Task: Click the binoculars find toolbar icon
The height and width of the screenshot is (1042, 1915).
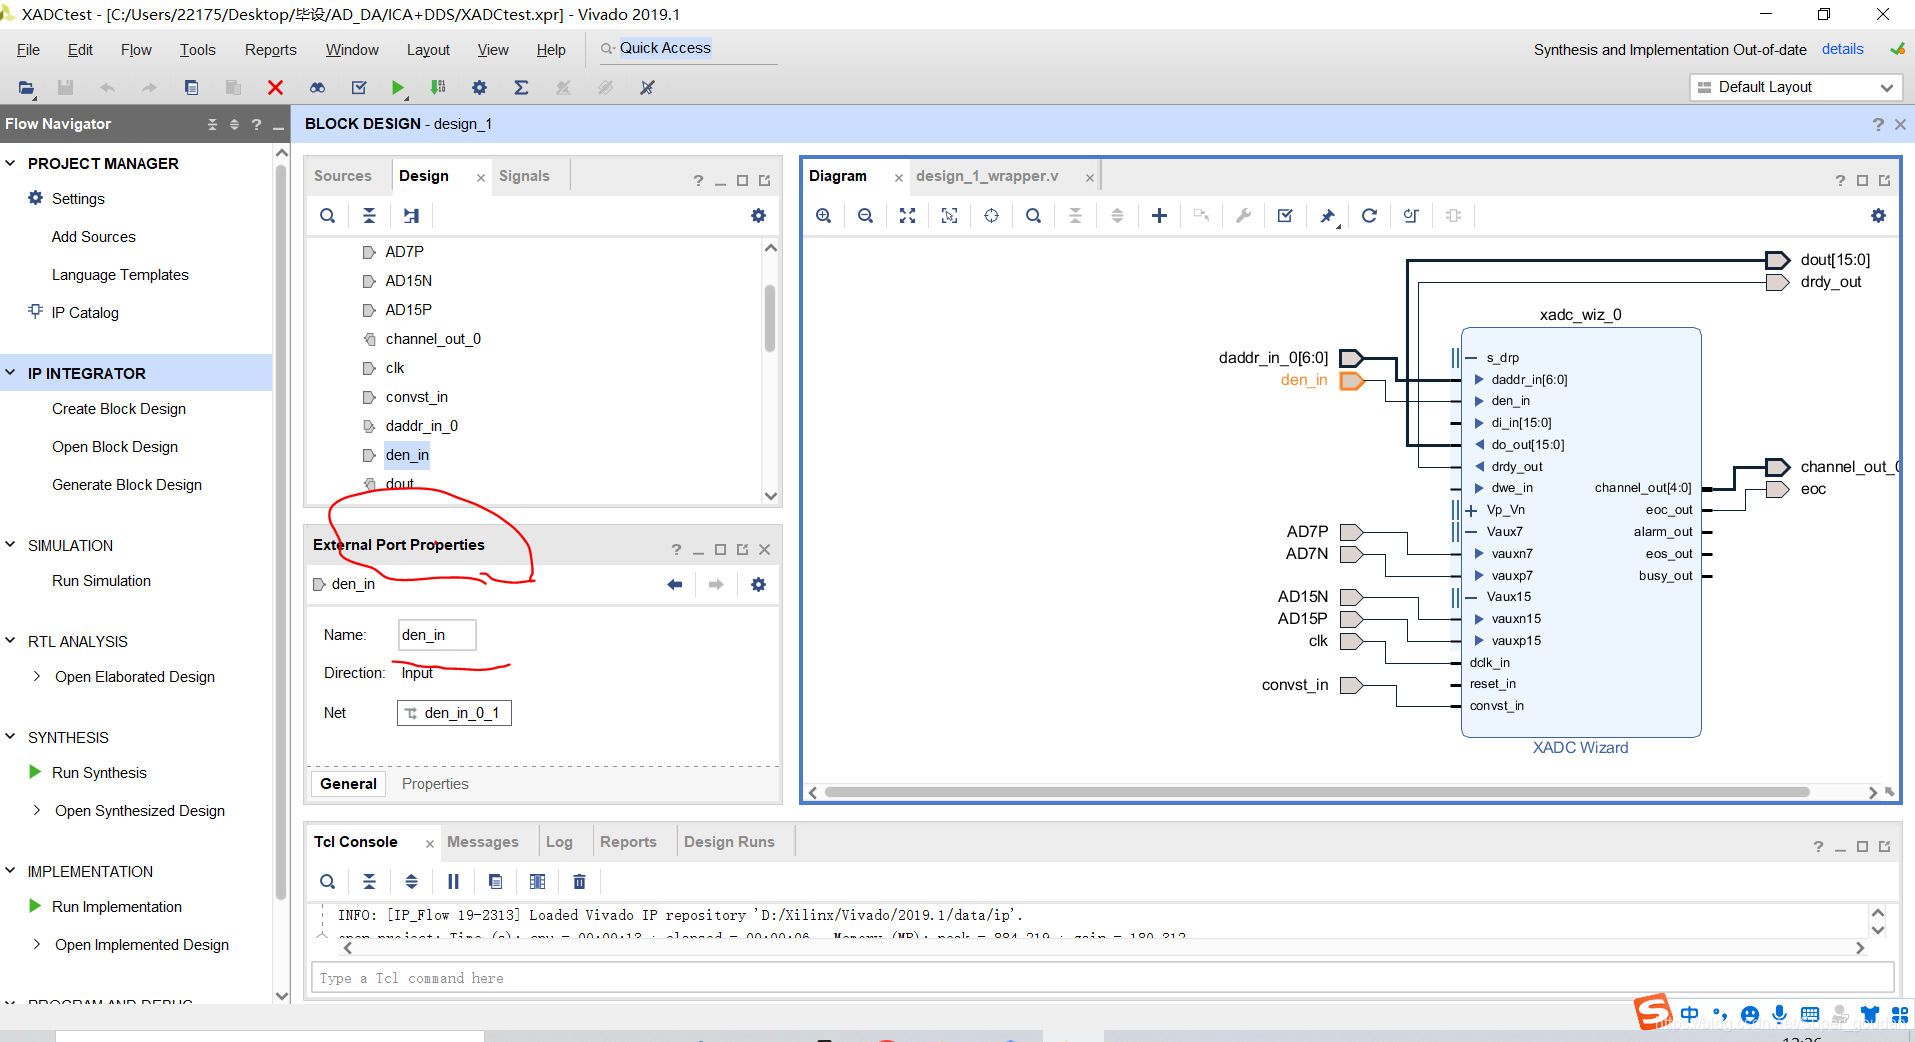Action: (x=317, y=88)
